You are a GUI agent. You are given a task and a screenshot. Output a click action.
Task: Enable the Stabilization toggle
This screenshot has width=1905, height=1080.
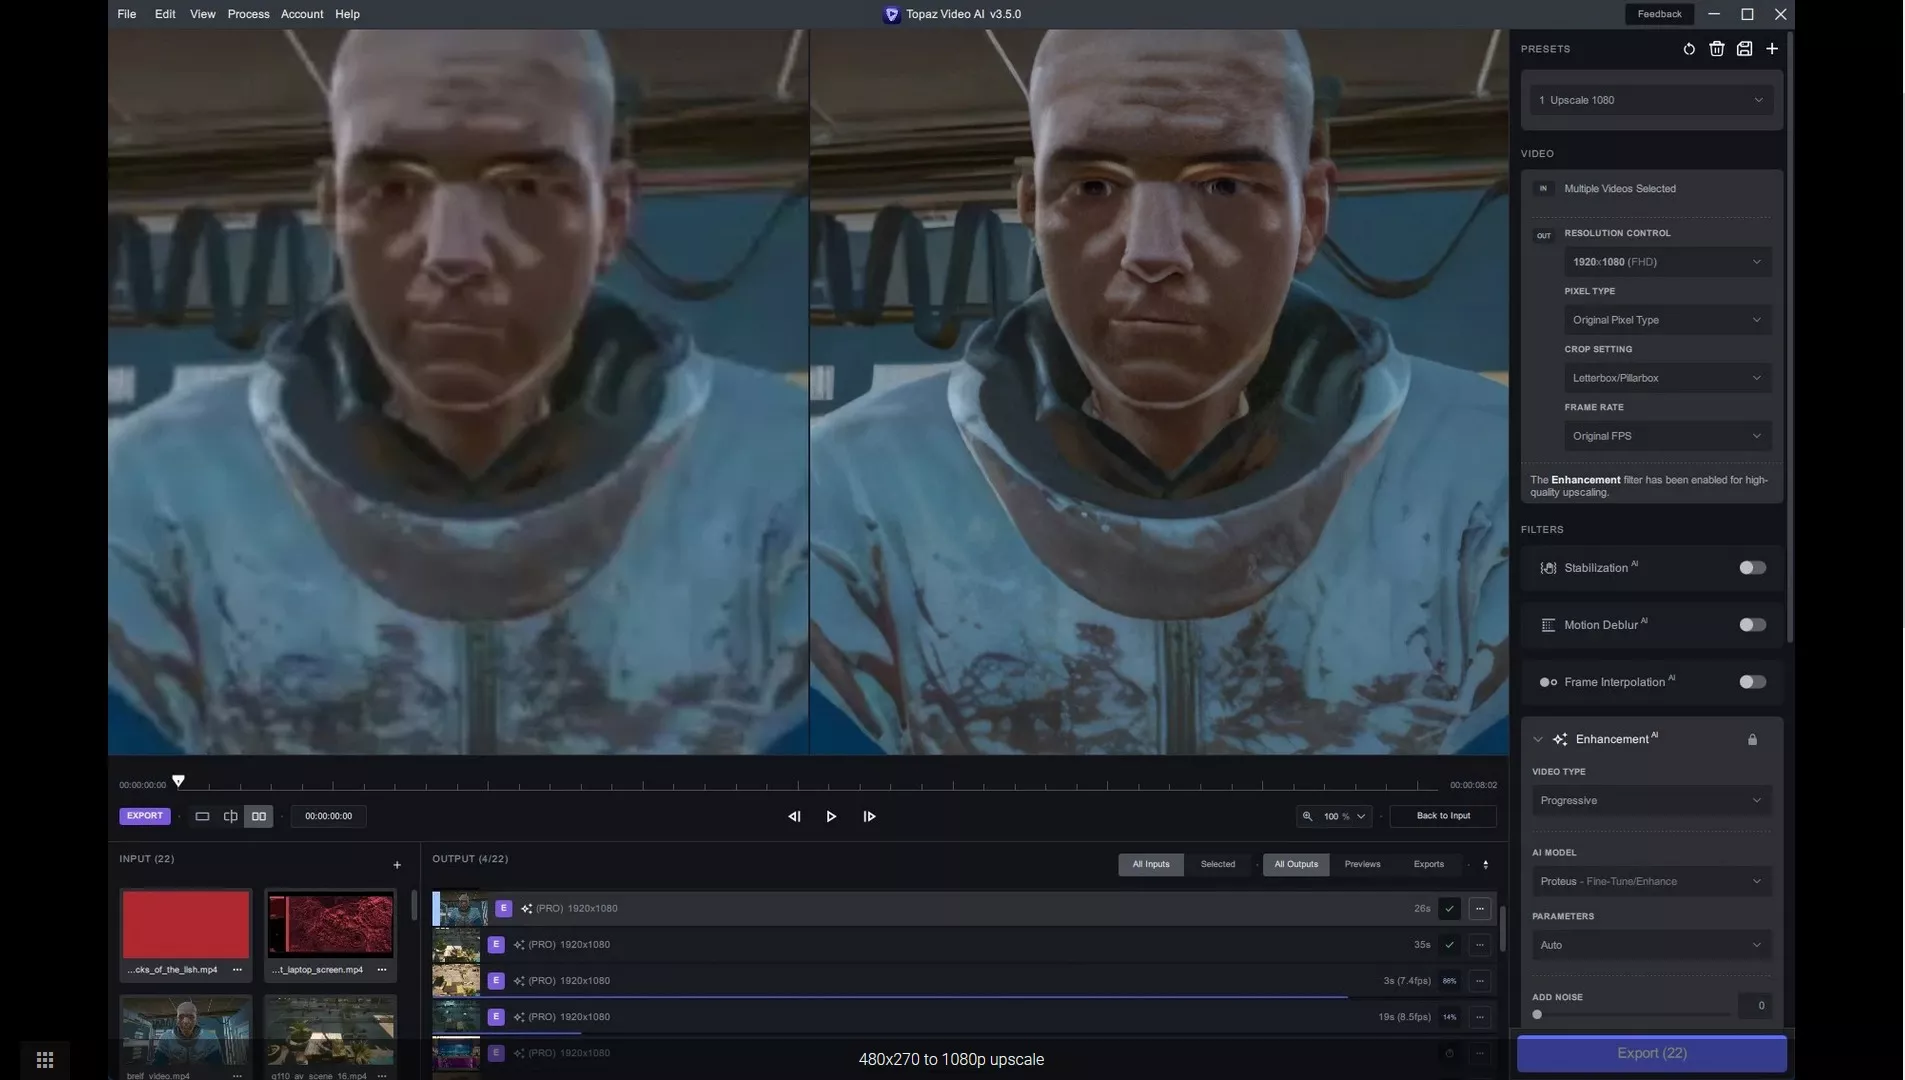[x=1752, y=568]
